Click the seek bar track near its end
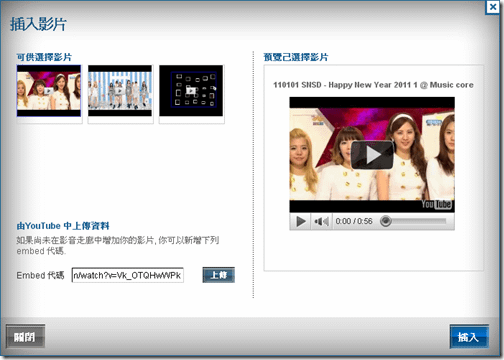The width and height of the screenshot is (504, 360). click(440, 221)
